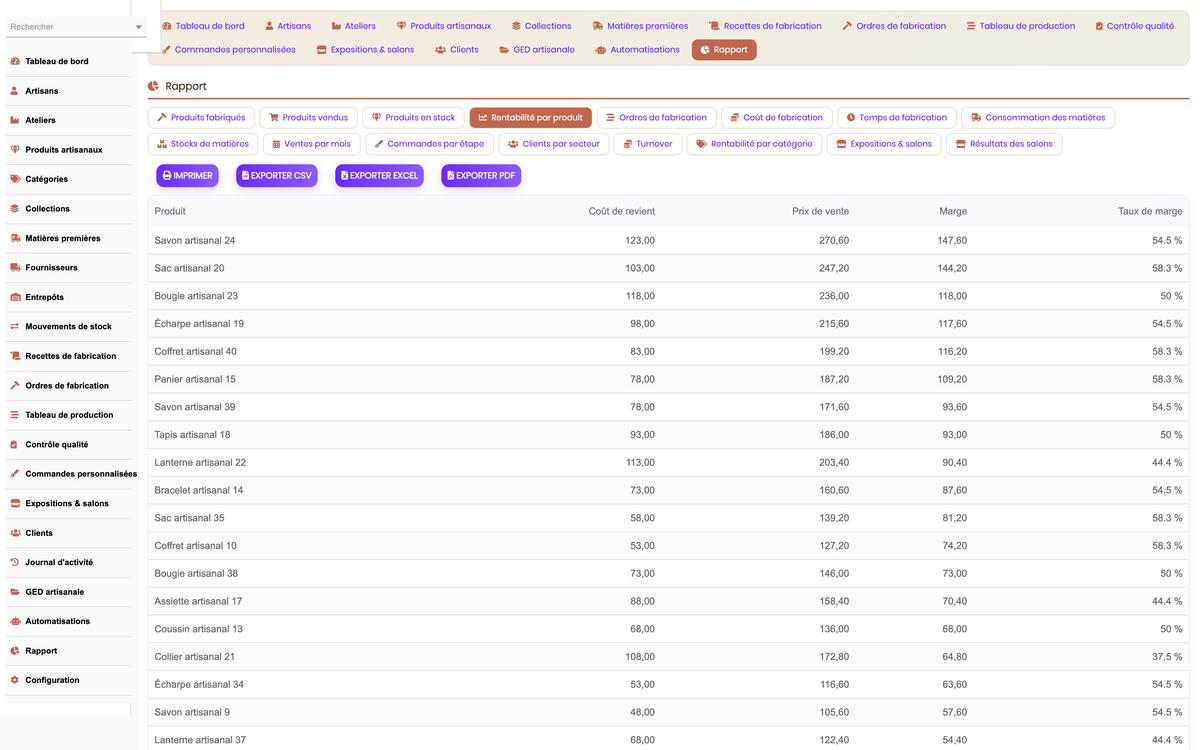Click the Automatisations robot icon in sidebar
The image size is (1200, 750).
pyautogui.click(x=15, y=621)
